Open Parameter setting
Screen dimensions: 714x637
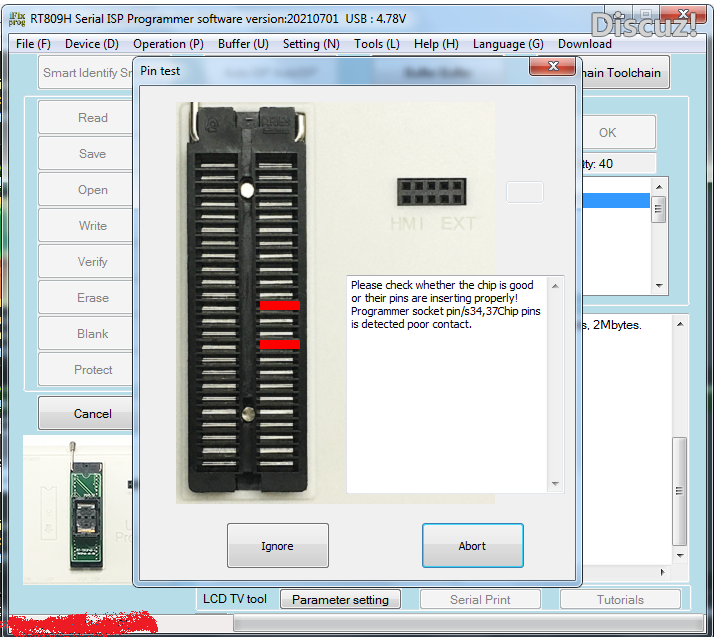[340, 600]
